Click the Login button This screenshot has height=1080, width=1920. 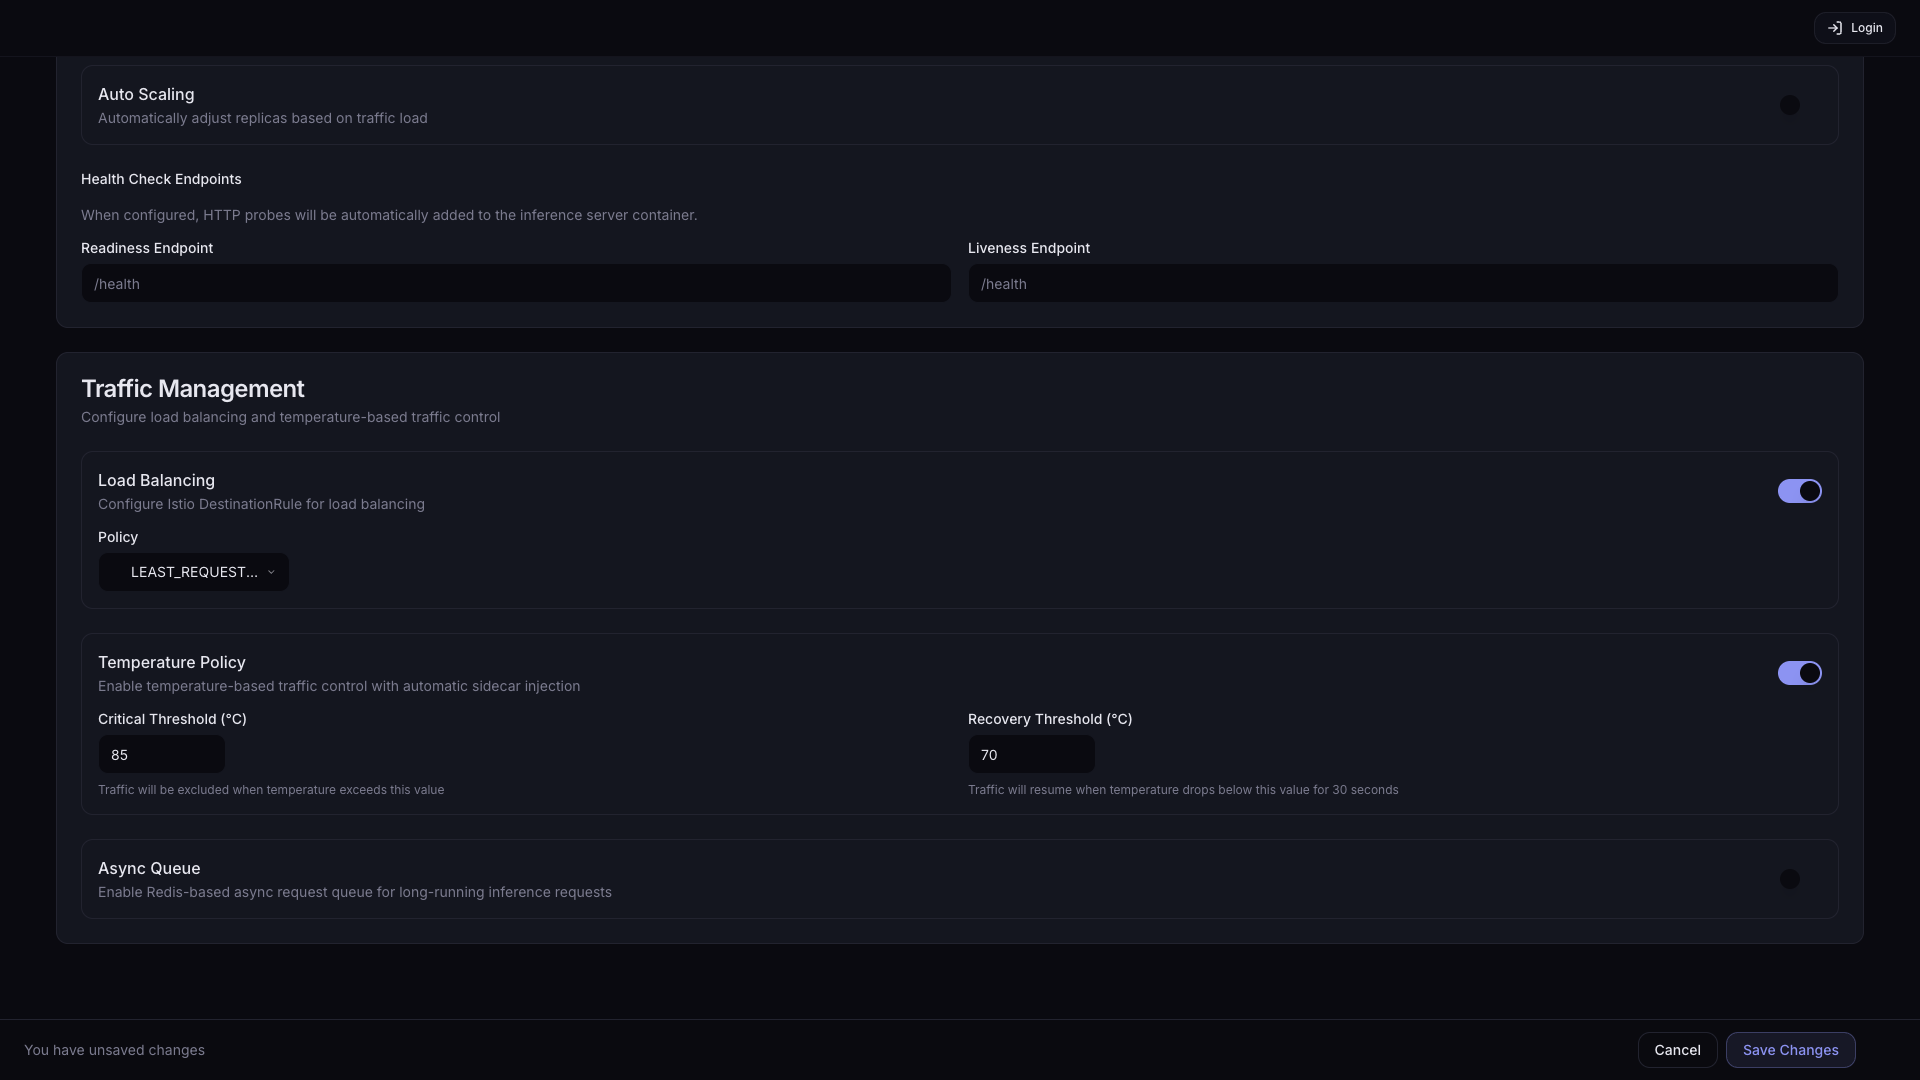tap(1854, 28)
